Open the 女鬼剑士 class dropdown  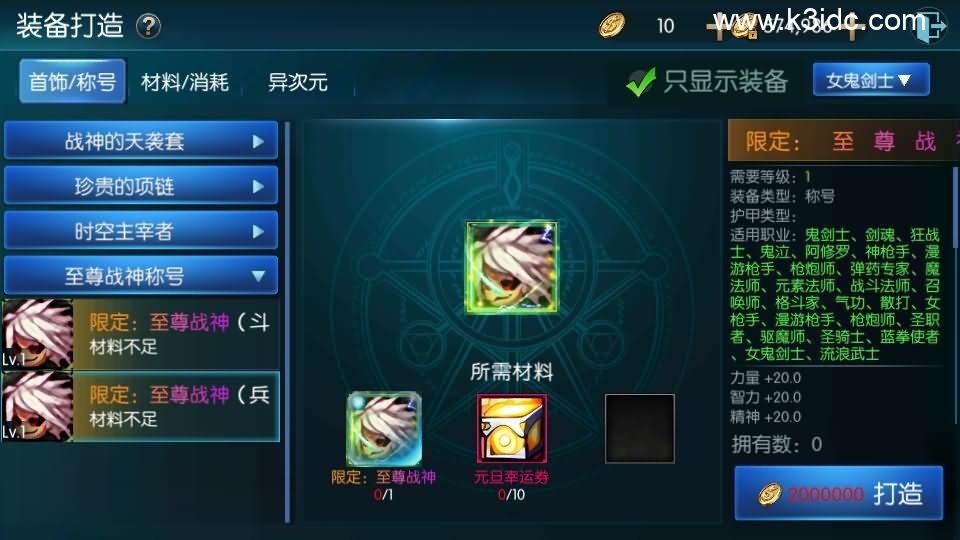tap(871, 80)
